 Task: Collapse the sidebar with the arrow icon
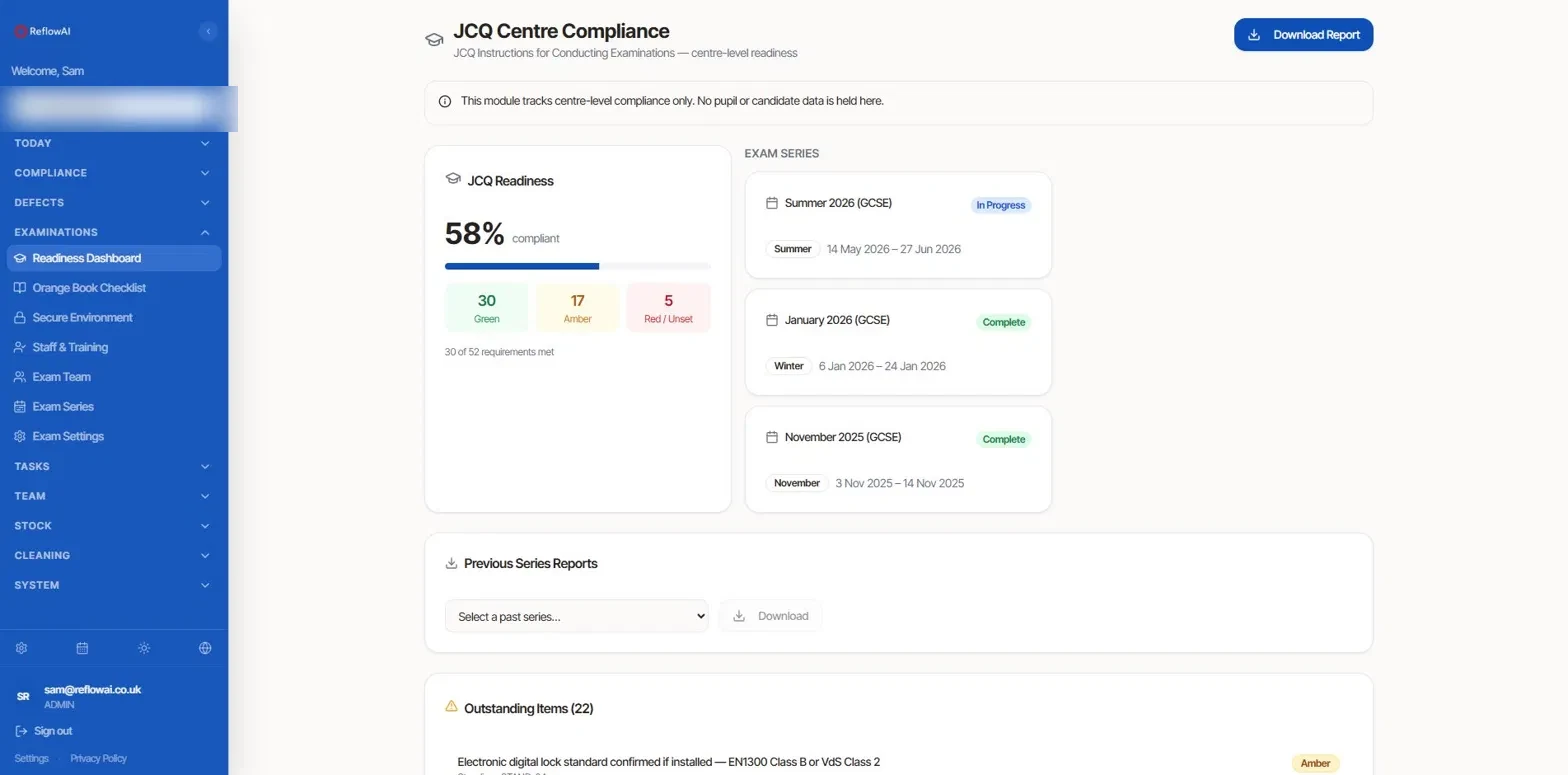(208, 31)
